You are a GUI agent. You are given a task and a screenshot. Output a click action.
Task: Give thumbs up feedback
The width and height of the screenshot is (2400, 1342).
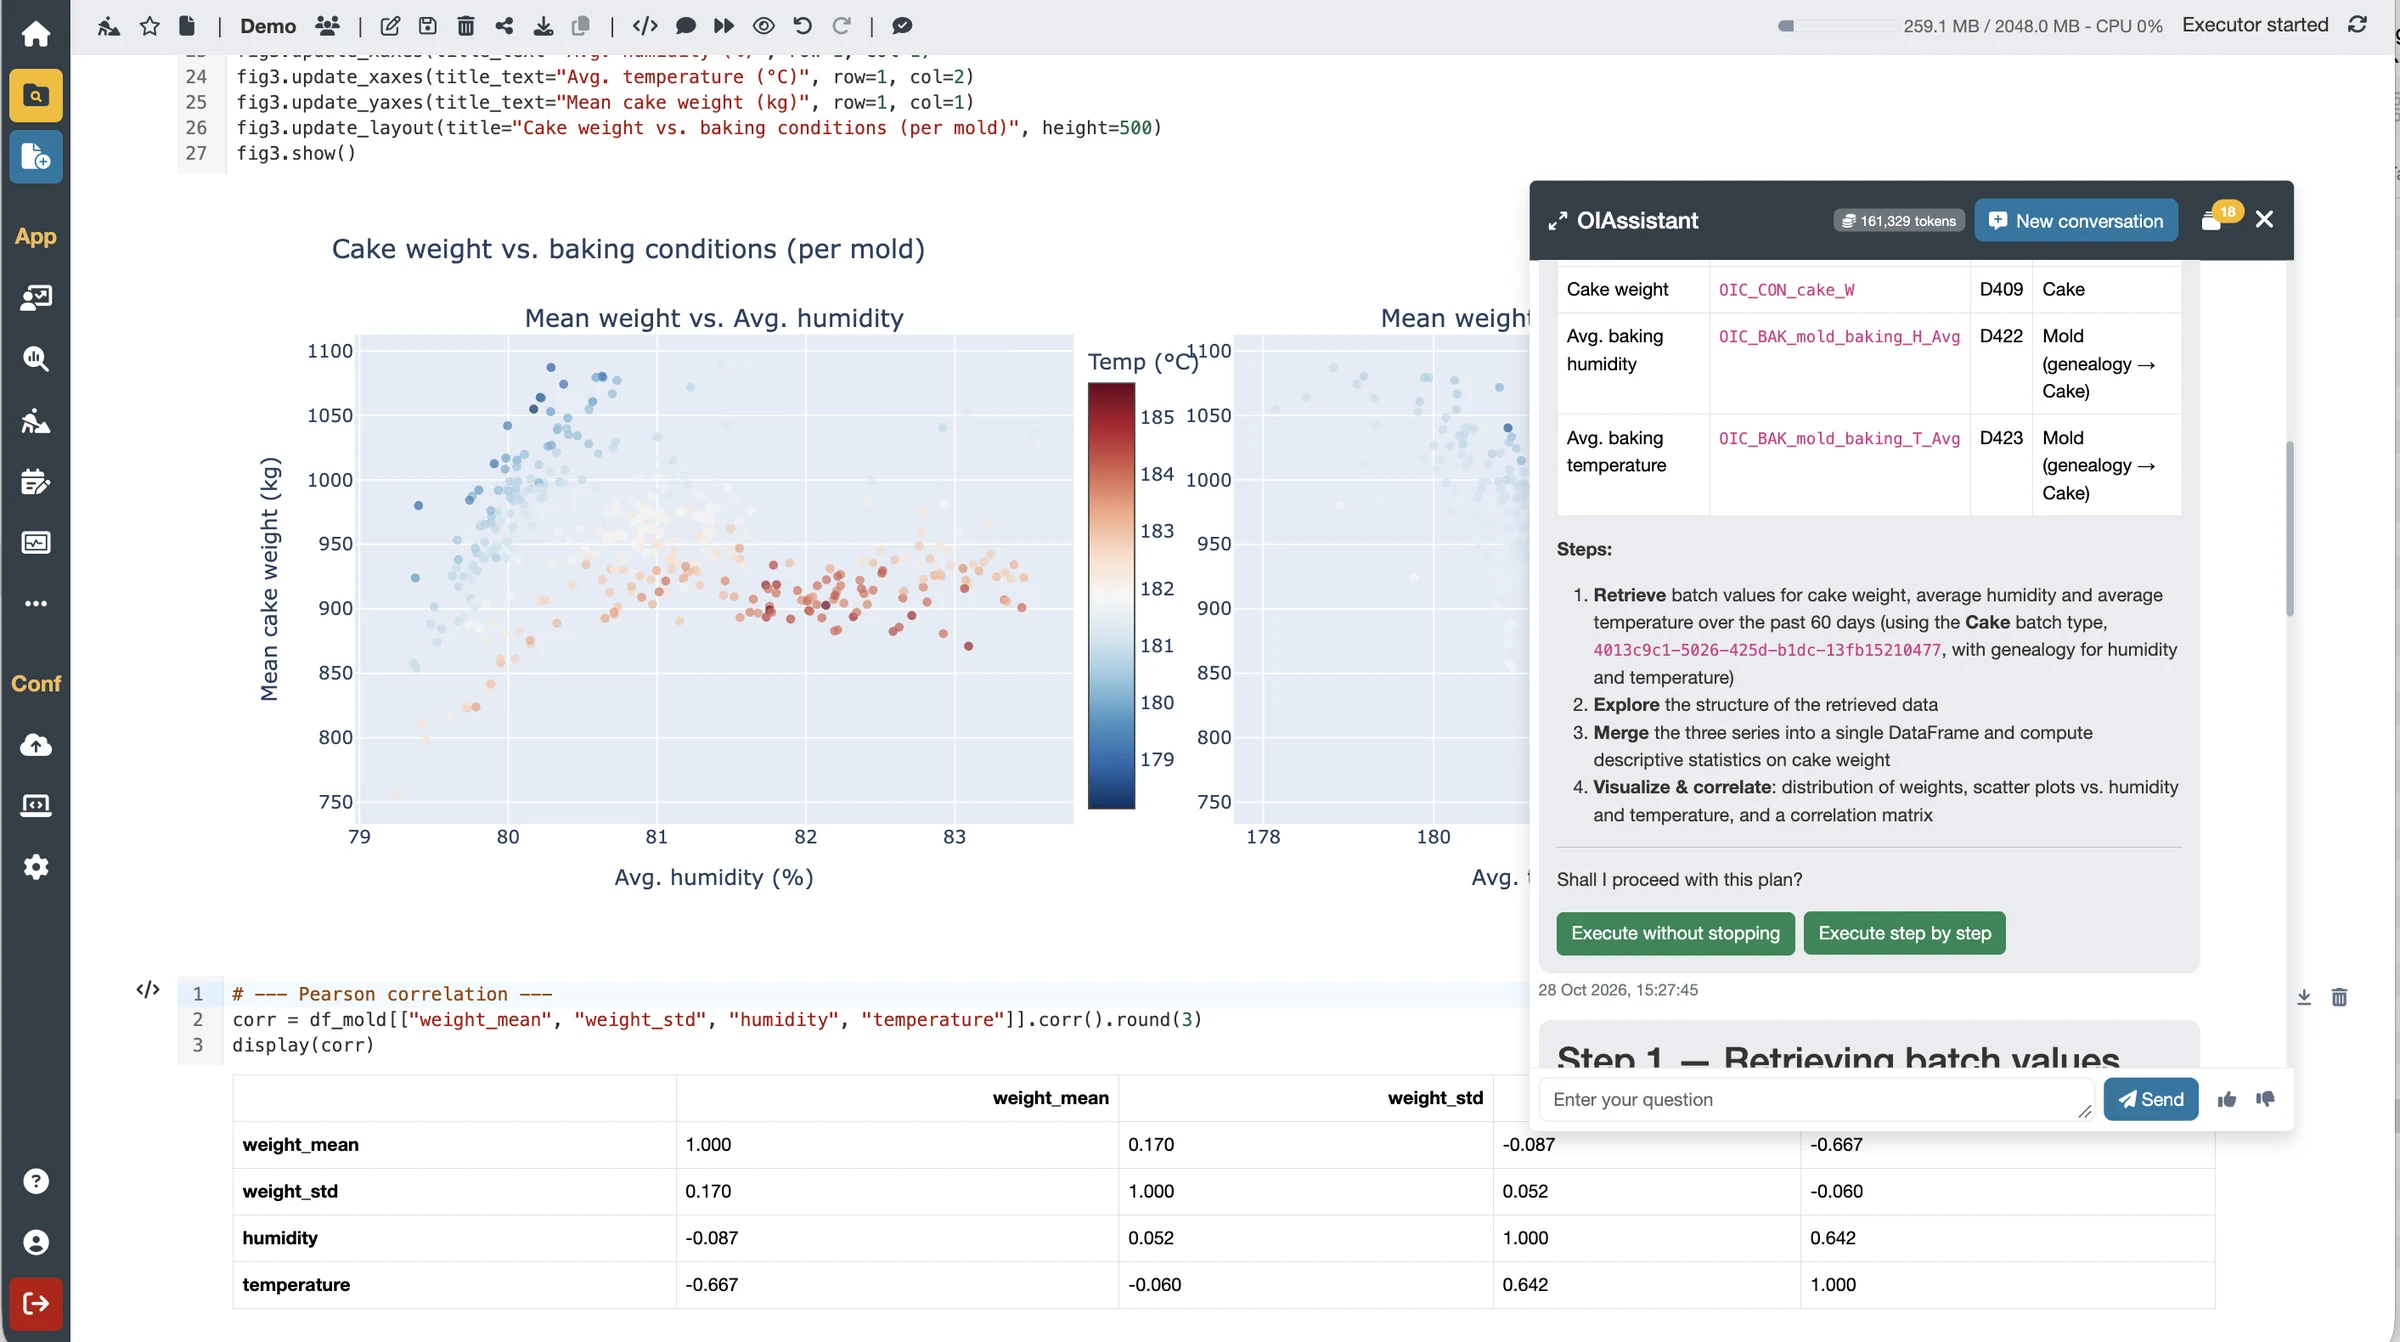click(2227, 1099)
